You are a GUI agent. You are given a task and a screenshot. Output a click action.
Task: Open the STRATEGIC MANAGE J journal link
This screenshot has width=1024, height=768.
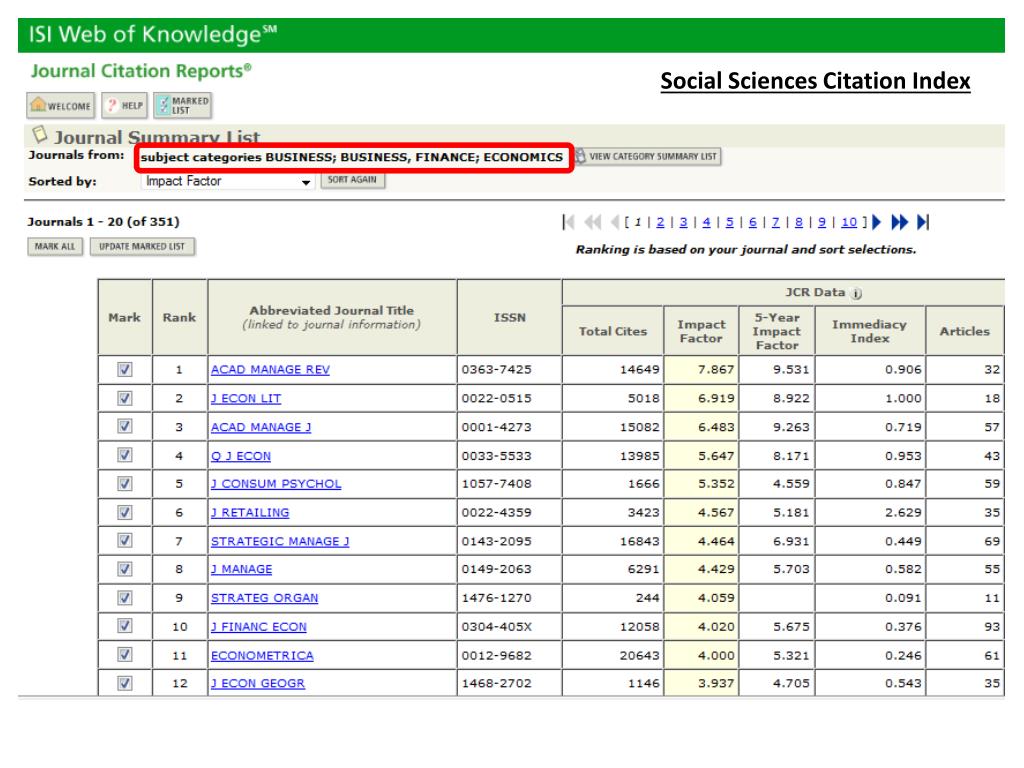pyautogui.click(x=280, y=541)
